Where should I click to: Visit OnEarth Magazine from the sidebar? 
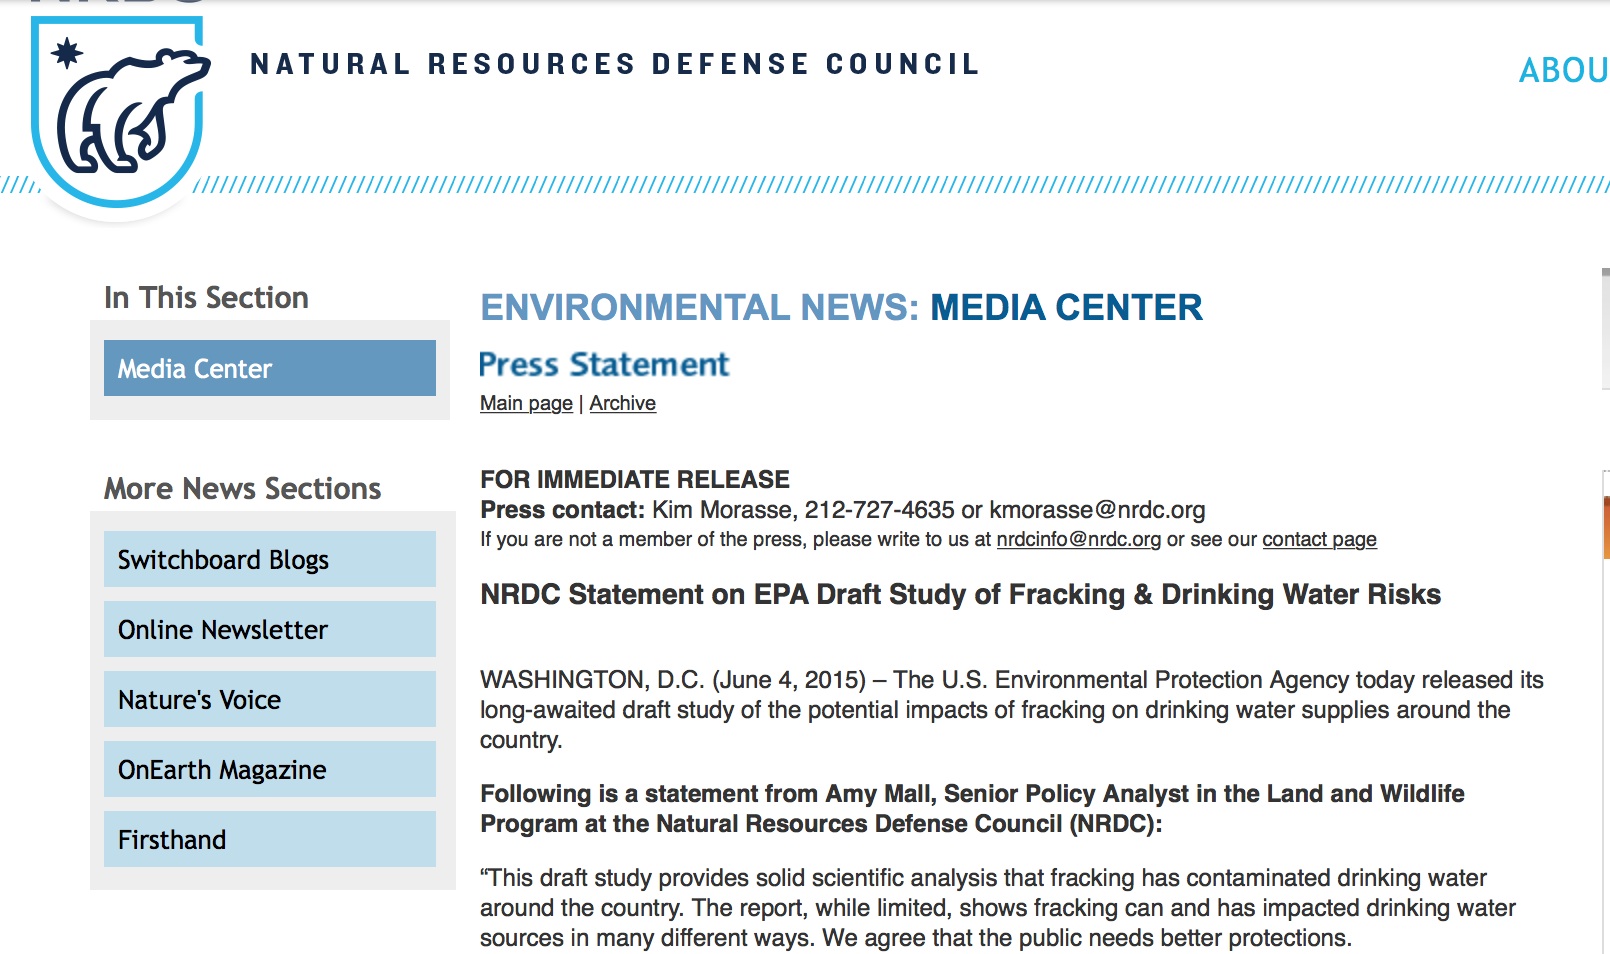pos(269,769)
